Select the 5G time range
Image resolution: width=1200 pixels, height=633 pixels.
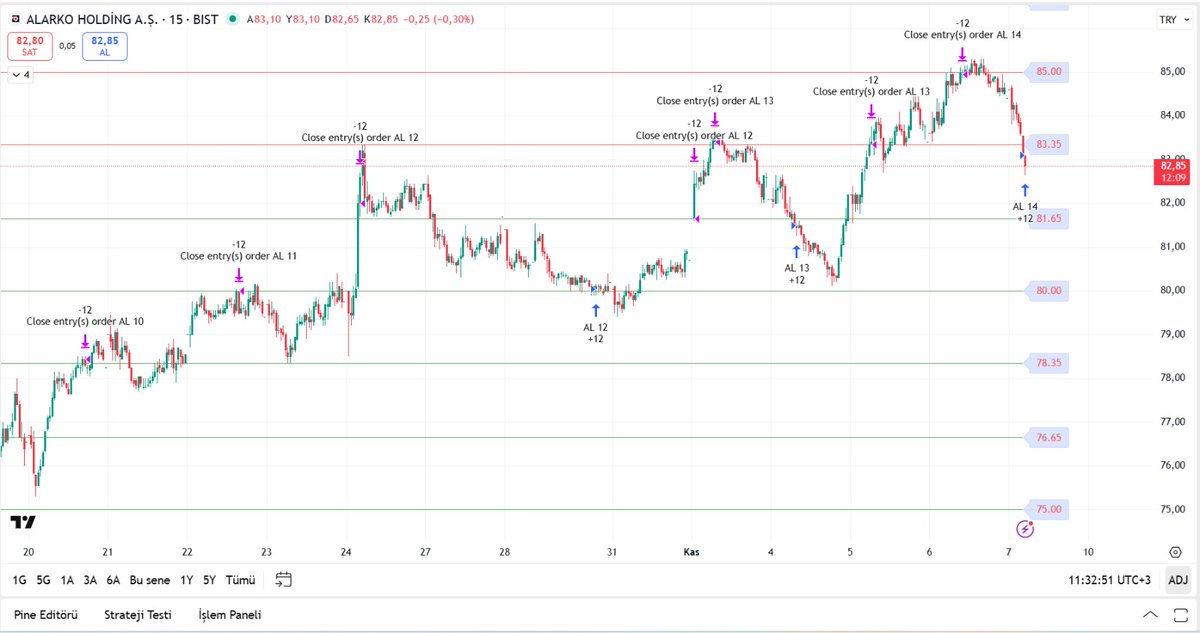(43, 580)
